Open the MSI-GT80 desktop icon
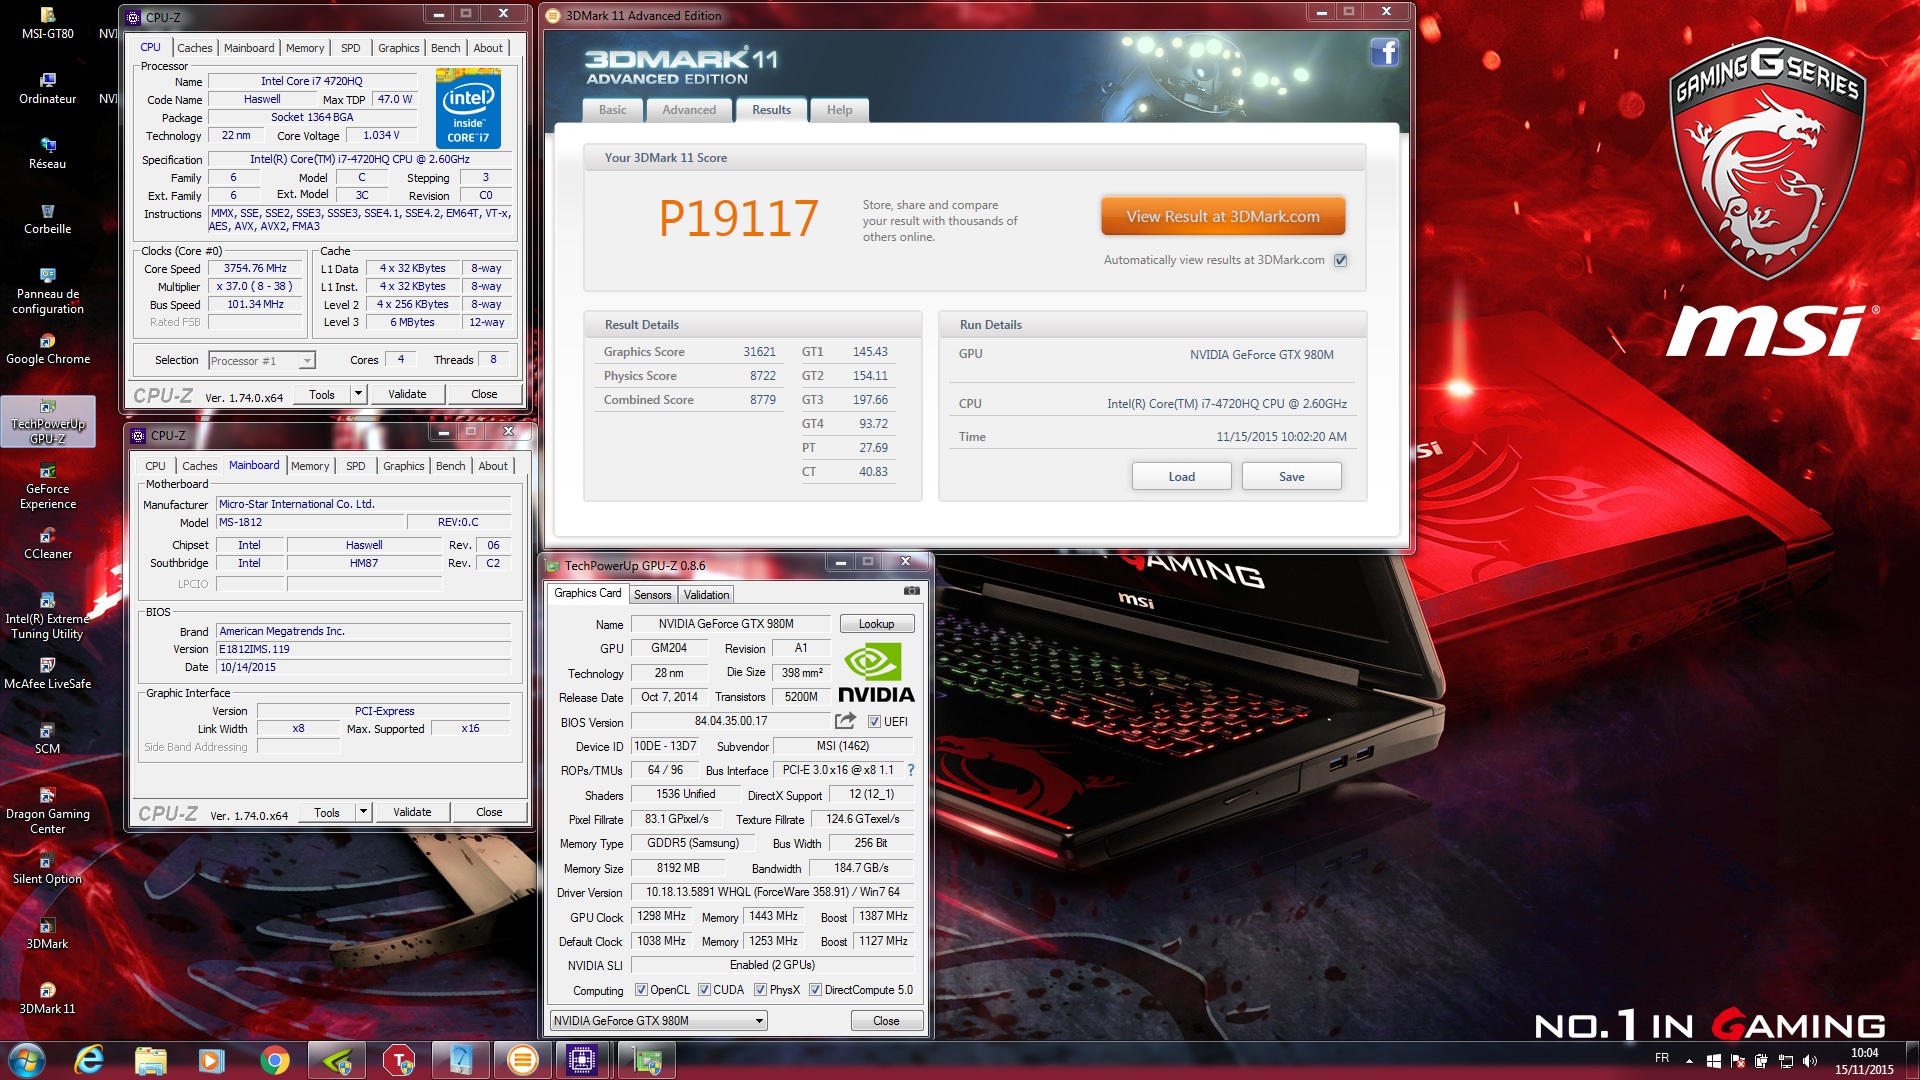 [x=47, y=23]
